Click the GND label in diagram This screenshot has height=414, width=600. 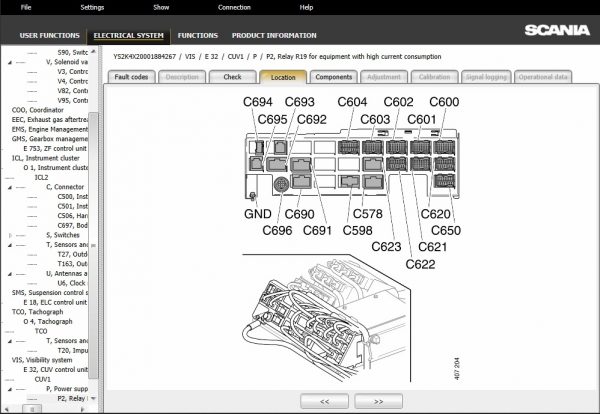tap(258, 214)
